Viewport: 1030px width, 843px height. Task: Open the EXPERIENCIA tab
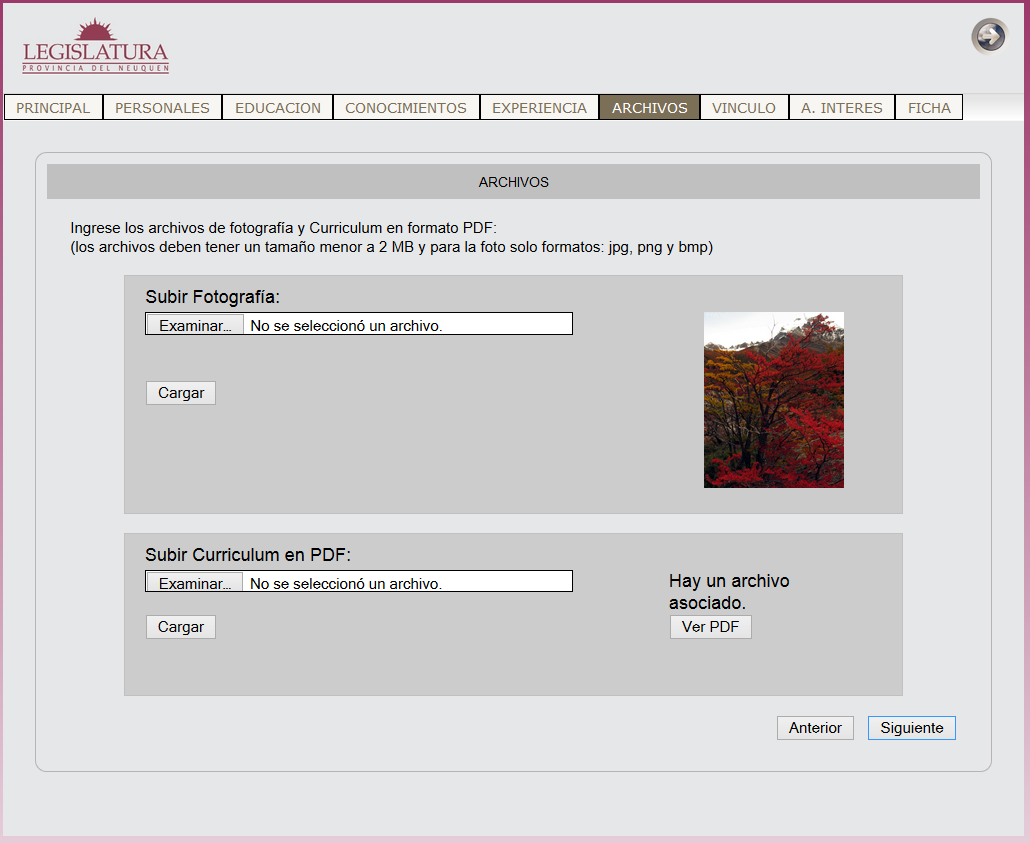(x=539, y=108)
